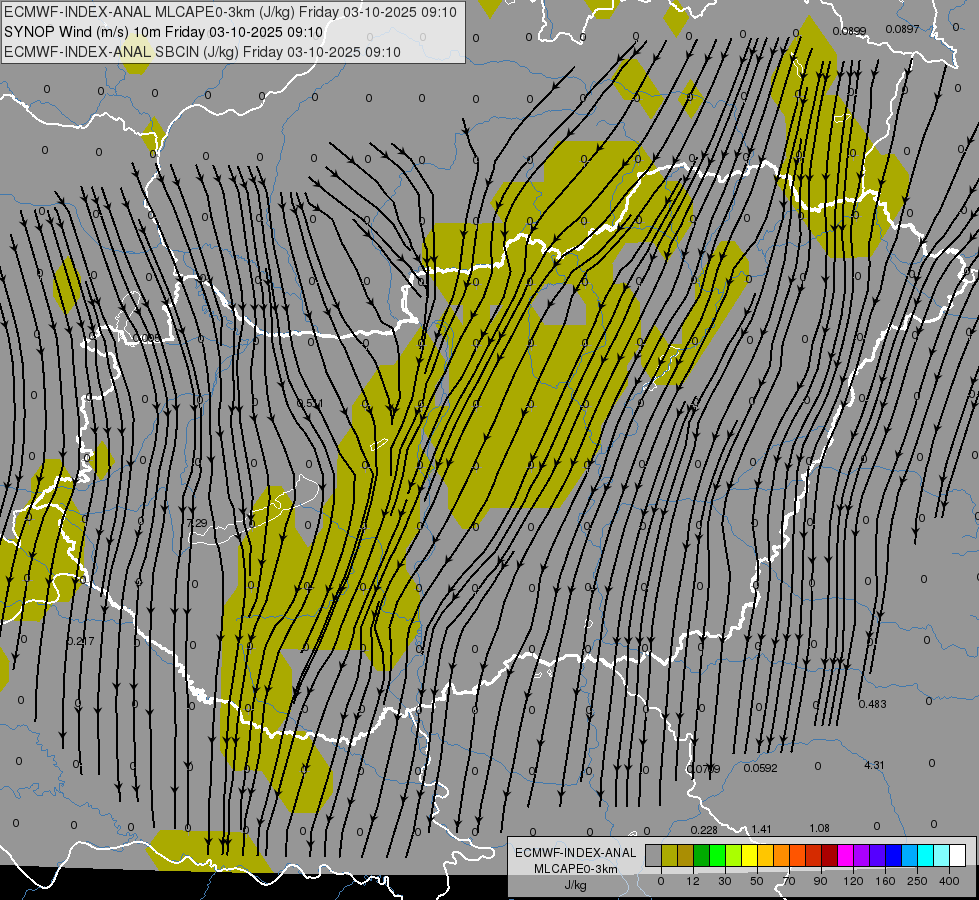
Task: Click the legend label MLCAPE0-3km
Action: 576,869
